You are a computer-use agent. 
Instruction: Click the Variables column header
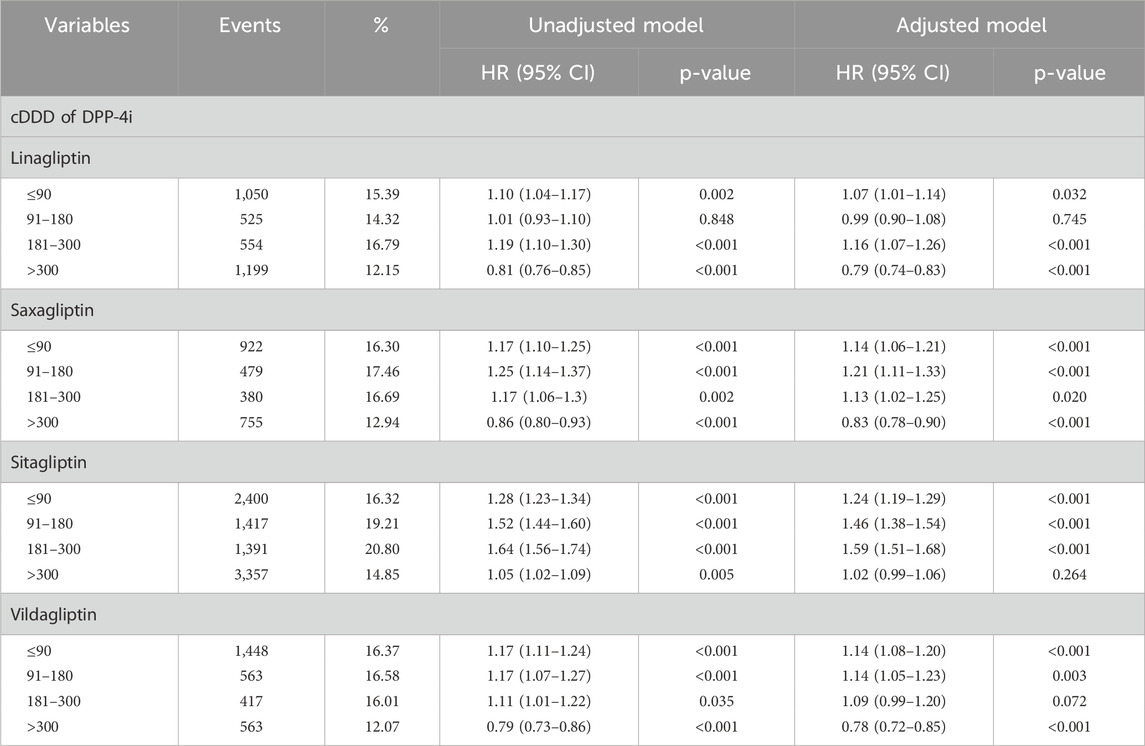[x=87, y=26]
